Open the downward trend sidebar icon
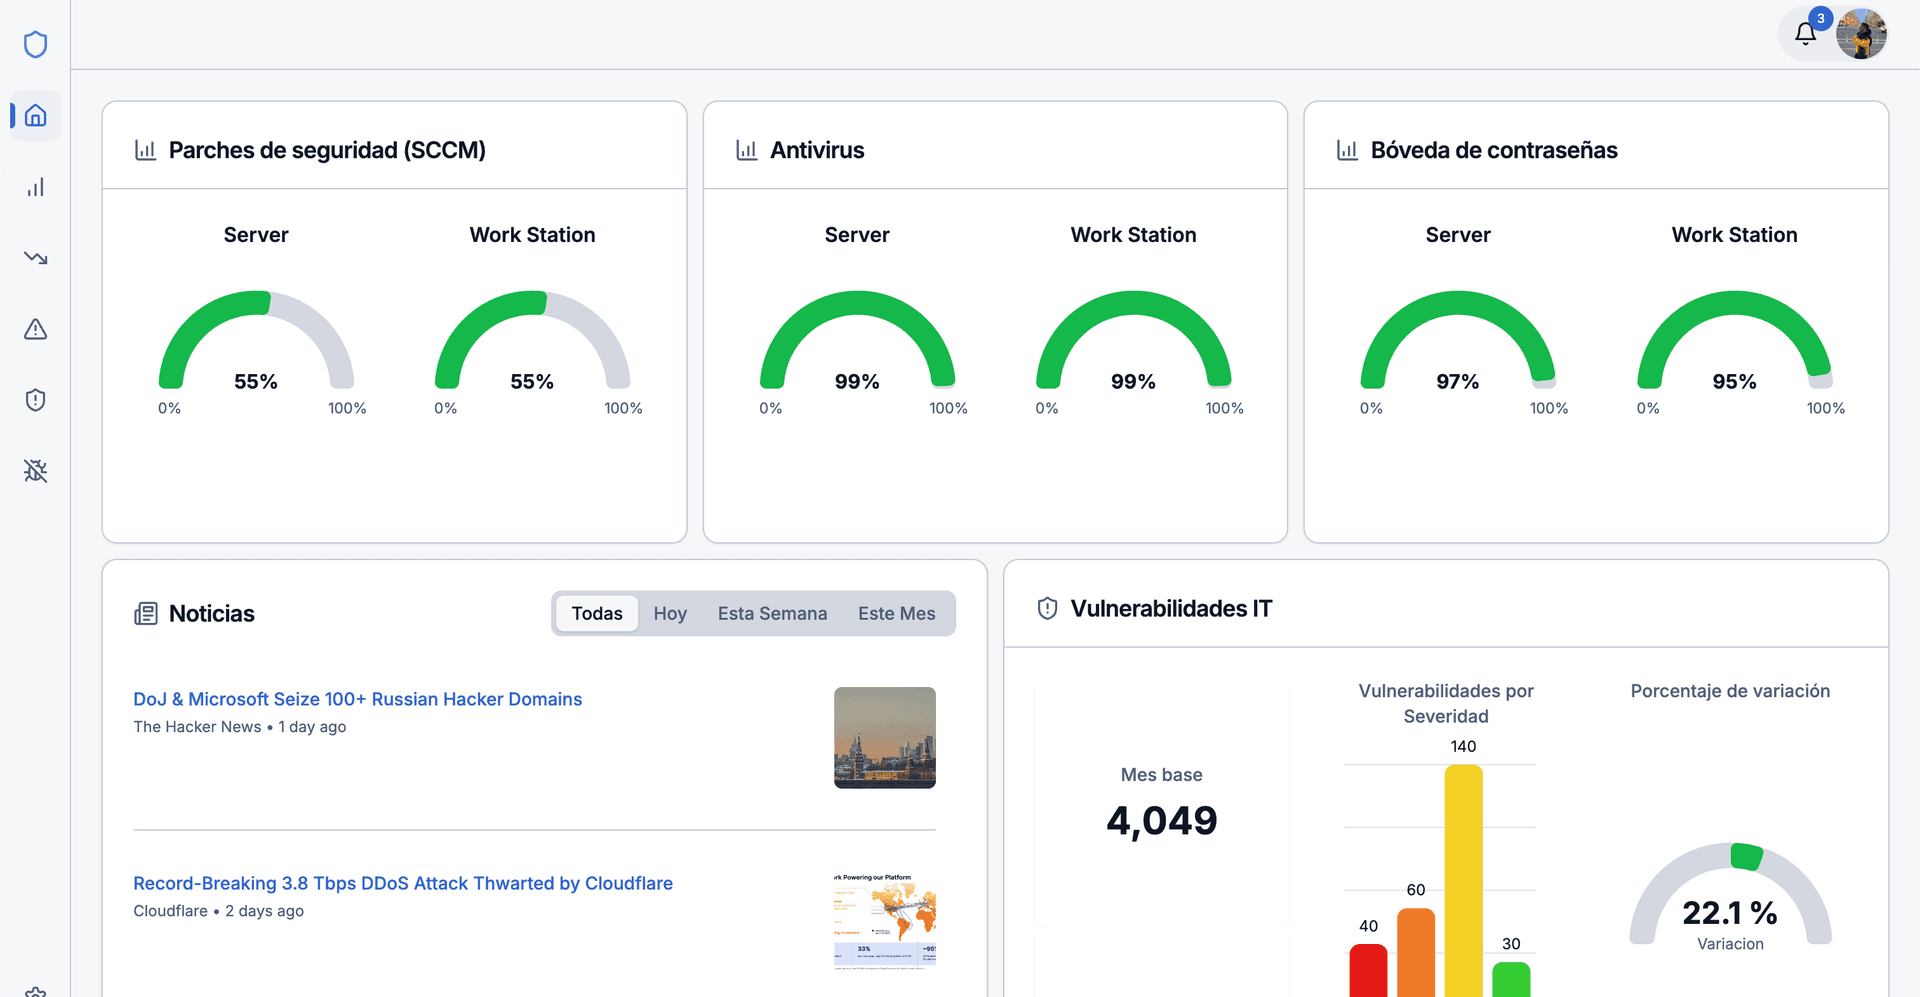The image size is (1920, 997). 35,258
